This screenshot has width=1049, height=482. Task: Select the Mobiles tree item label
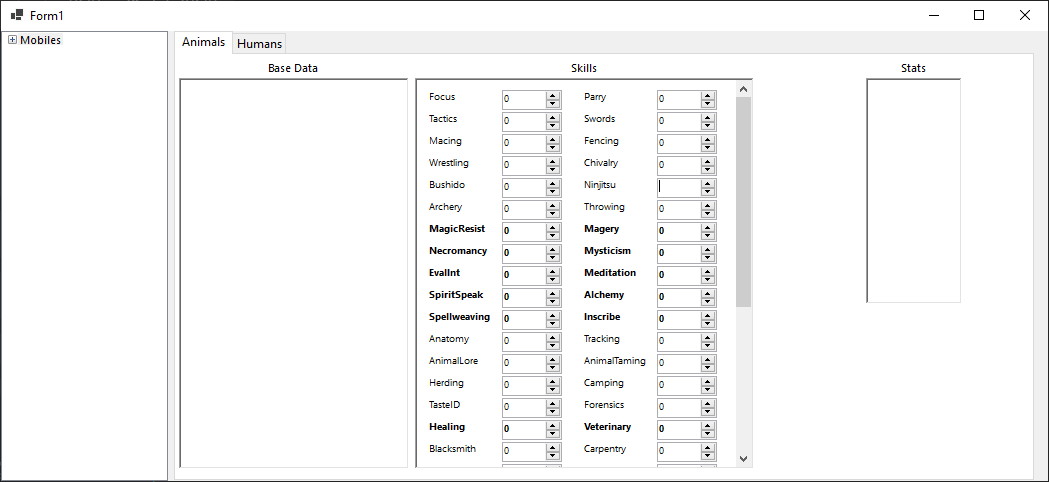41,40
